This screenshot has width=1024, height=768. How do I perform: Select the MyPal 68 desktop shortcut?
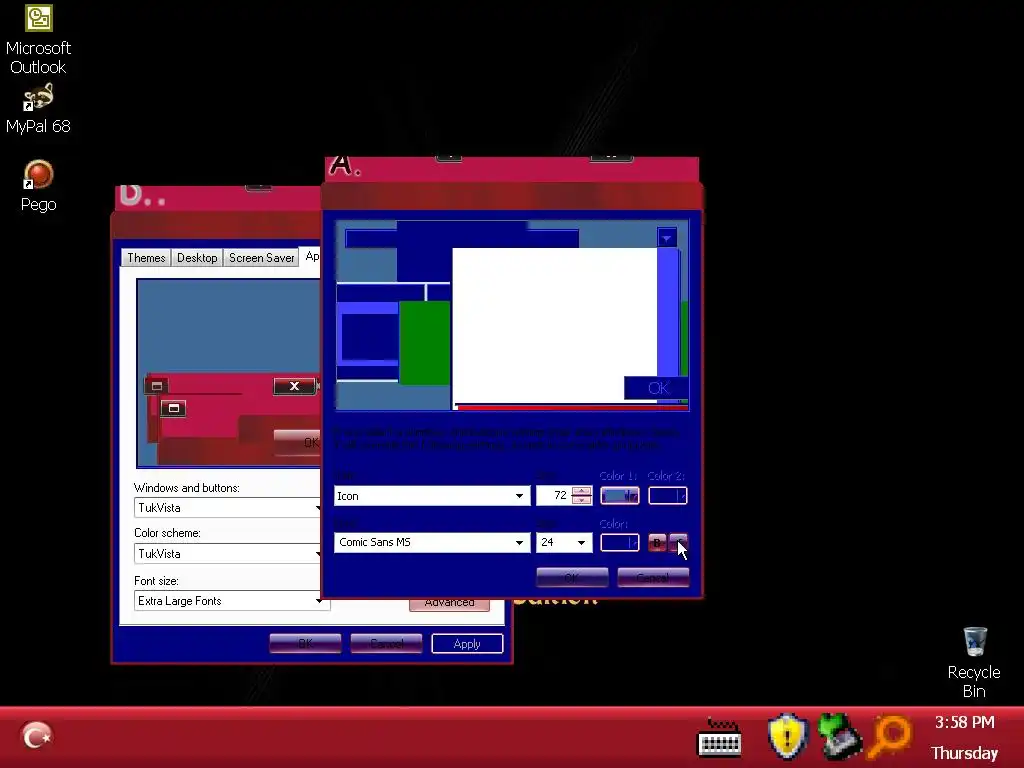point(38,109)
